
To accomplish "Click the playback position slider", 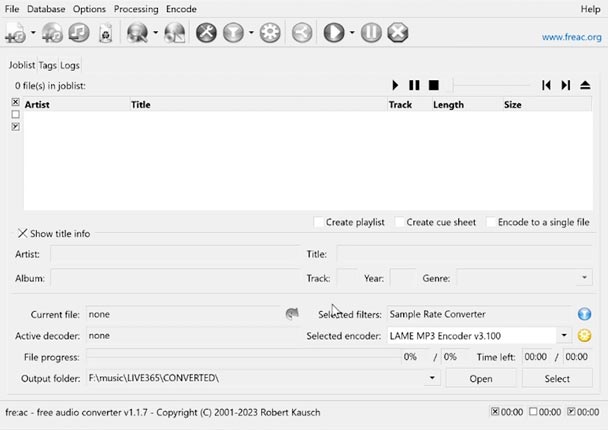I will click(490, 86).
